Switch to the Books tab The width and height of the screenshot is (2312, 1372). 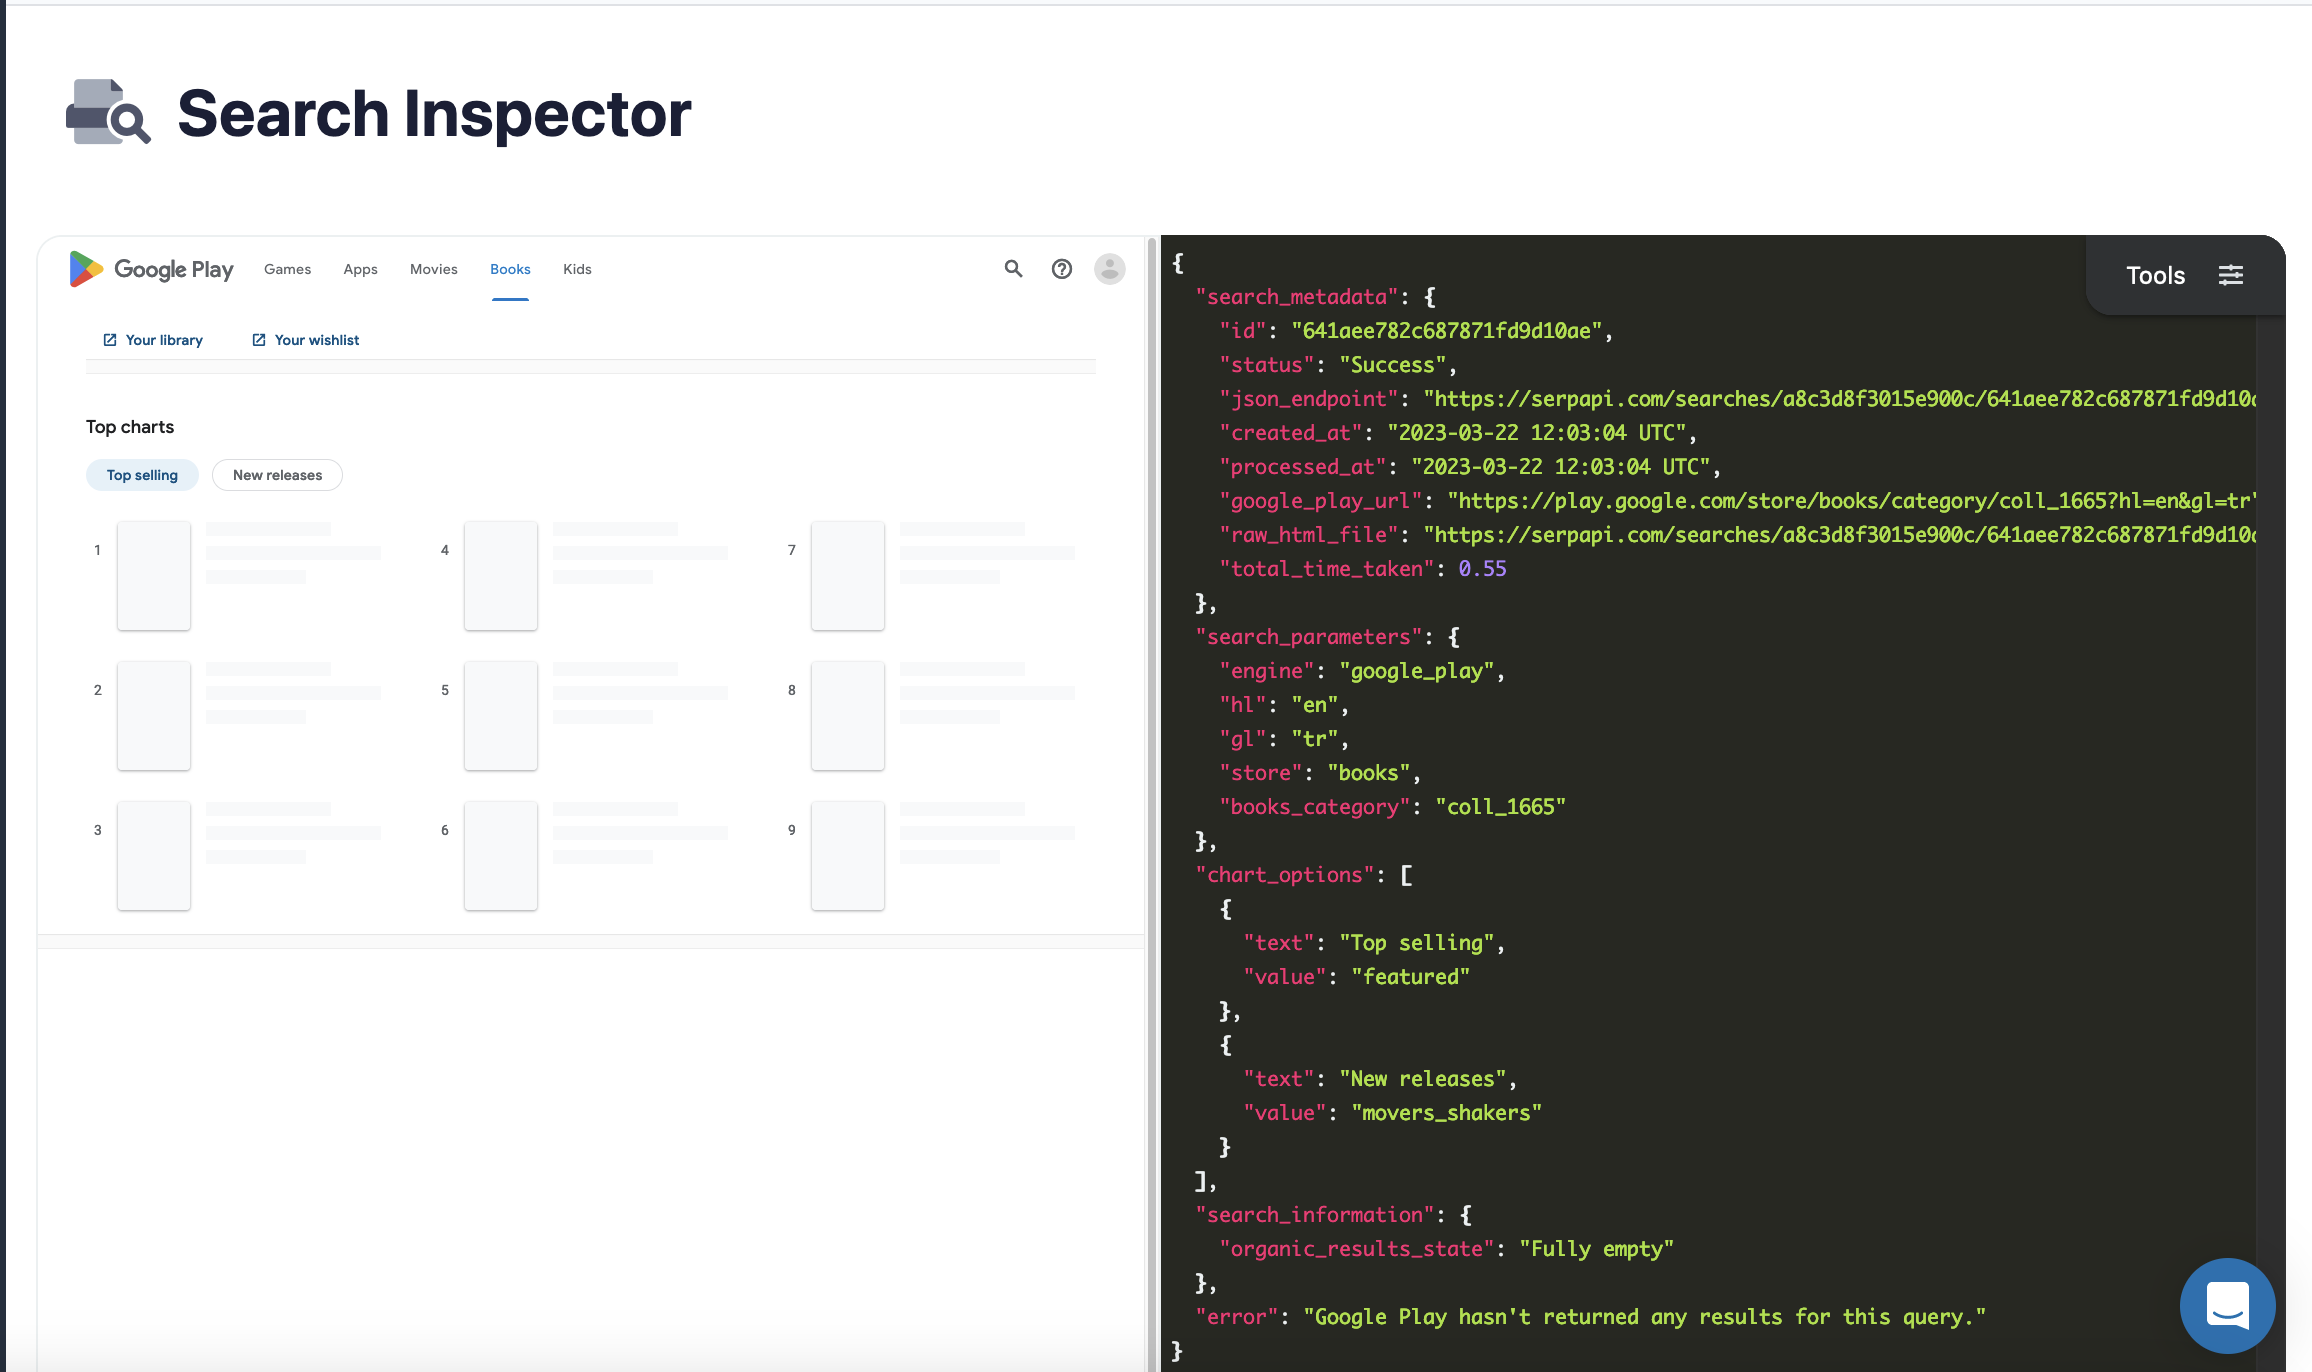click(510, 269)
